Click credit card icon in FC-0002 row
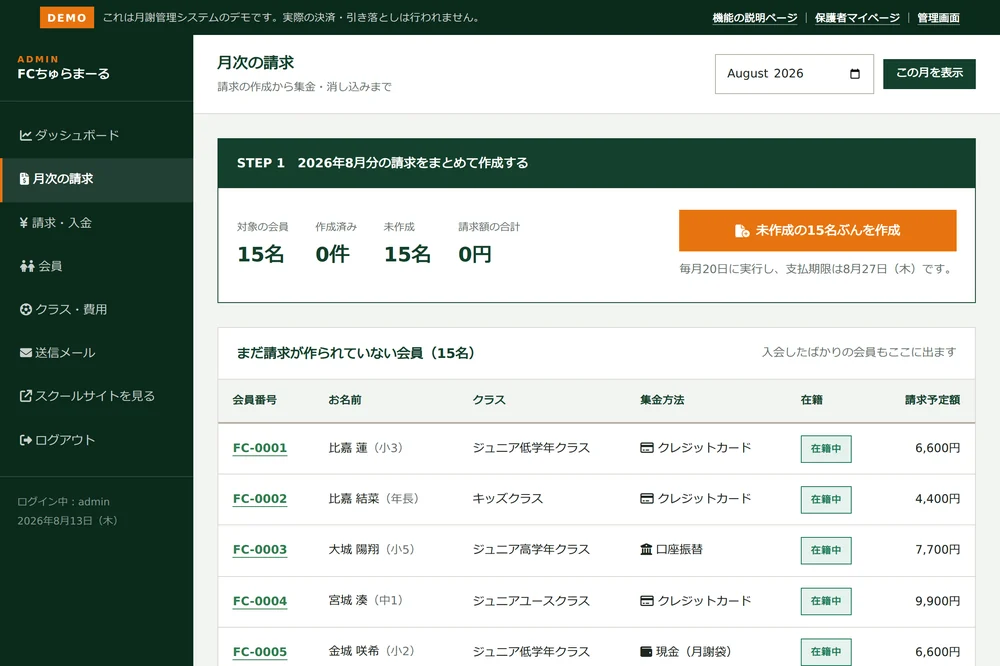Viewport: 1000px width, 666px height. (x=647, y=498)
